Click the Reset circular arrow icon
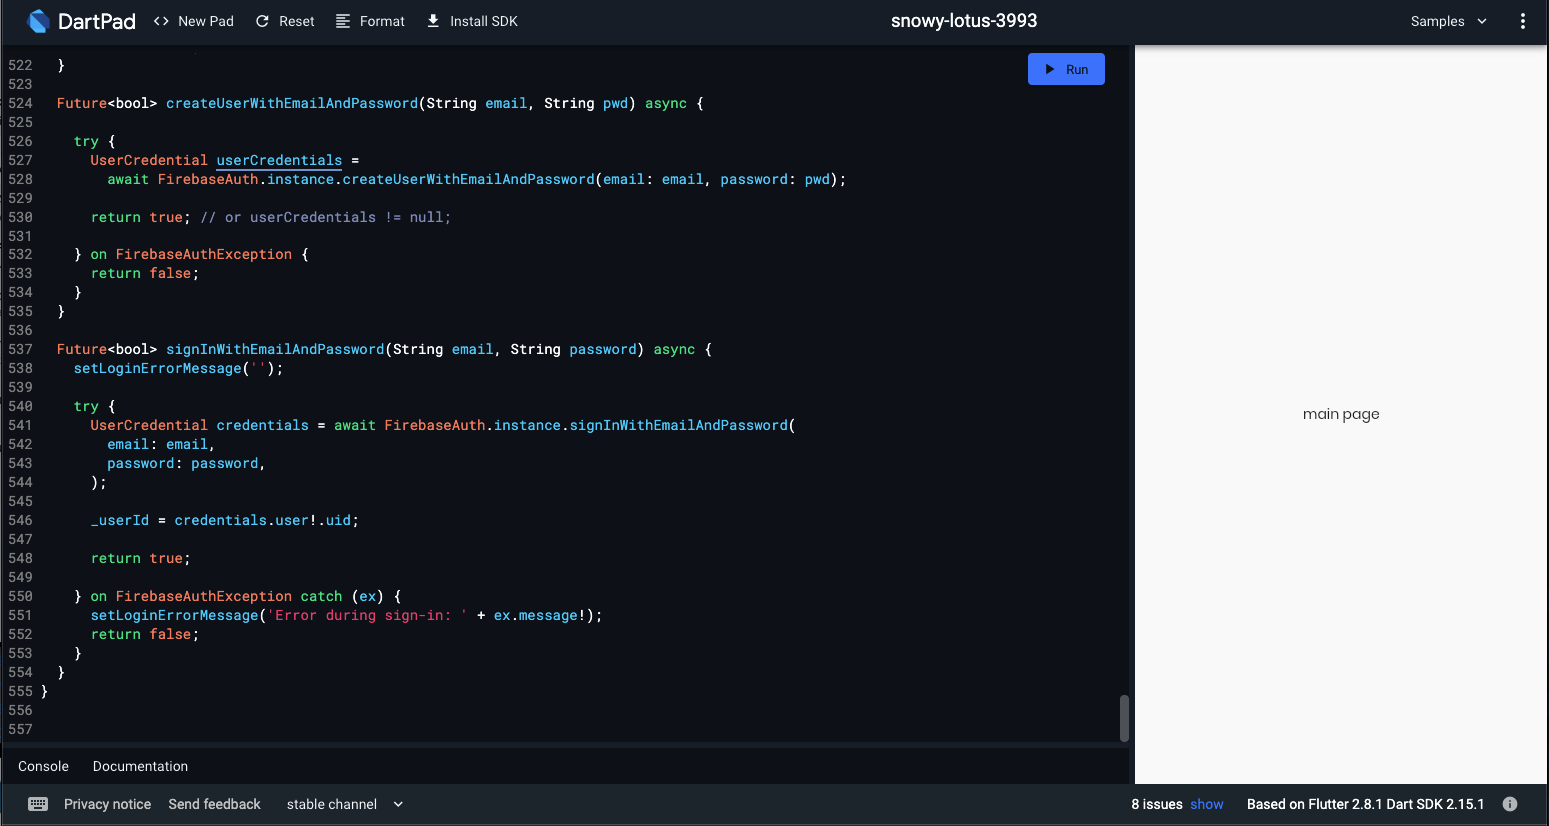The height and width of the screenshot is (826, 1549). 262,21
